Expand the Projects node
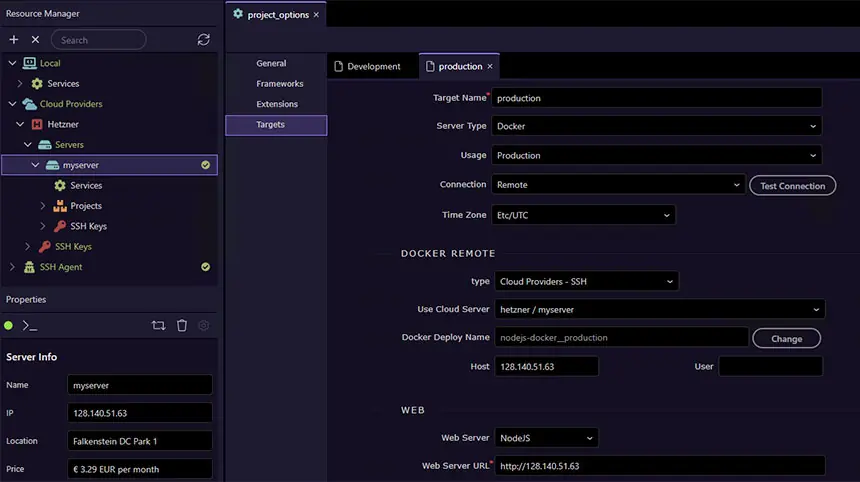This screenshot has height=482, width=860. pyautogui.click(x=43, y=206)
